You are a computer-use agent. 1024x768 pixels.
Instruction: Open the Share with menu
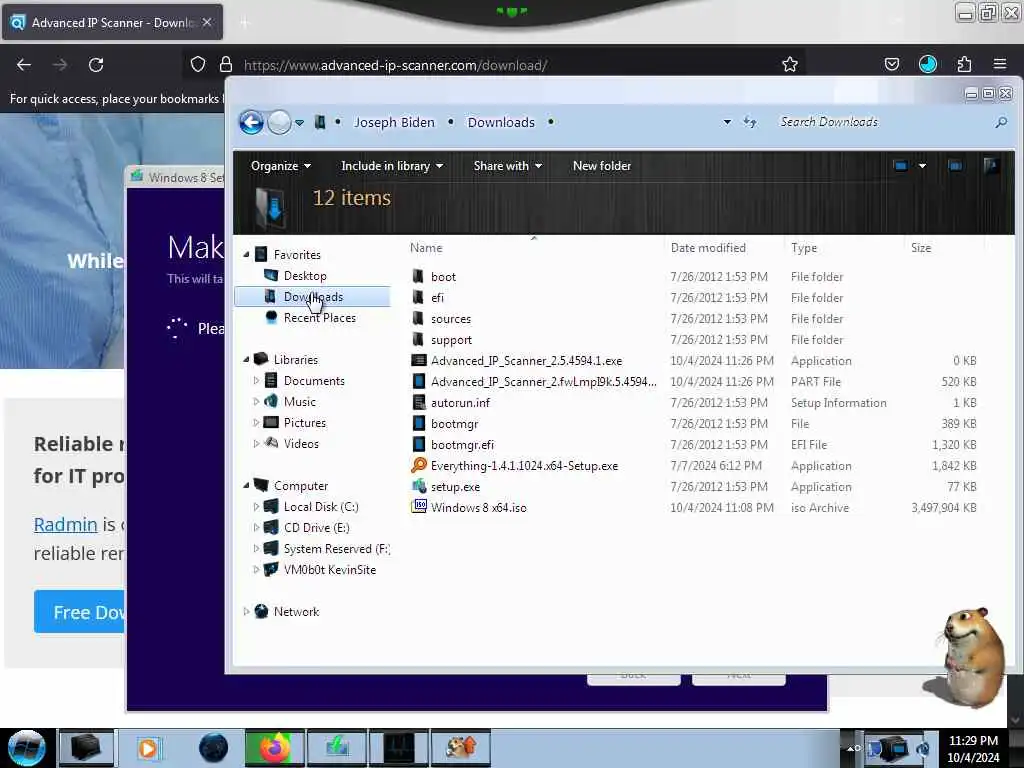[x=507, y=166]
